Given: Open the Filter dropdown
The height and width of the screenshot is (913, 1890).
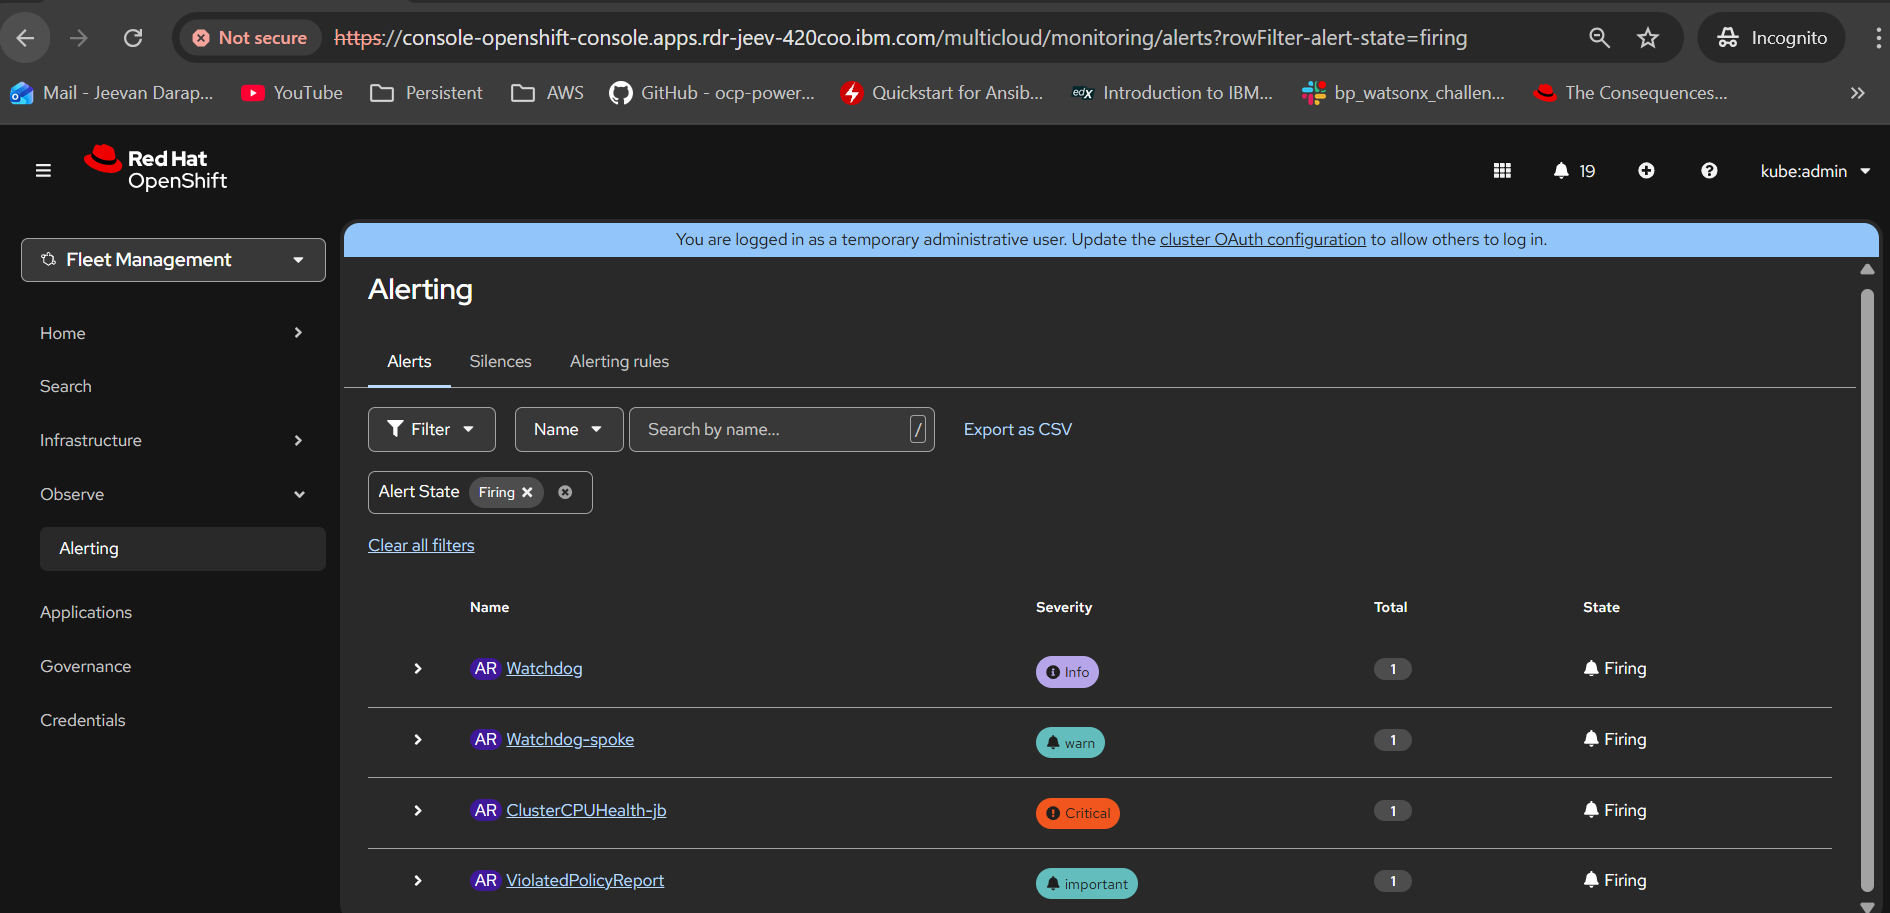Looking at the screenshot, I should click(x=431, y=429).
